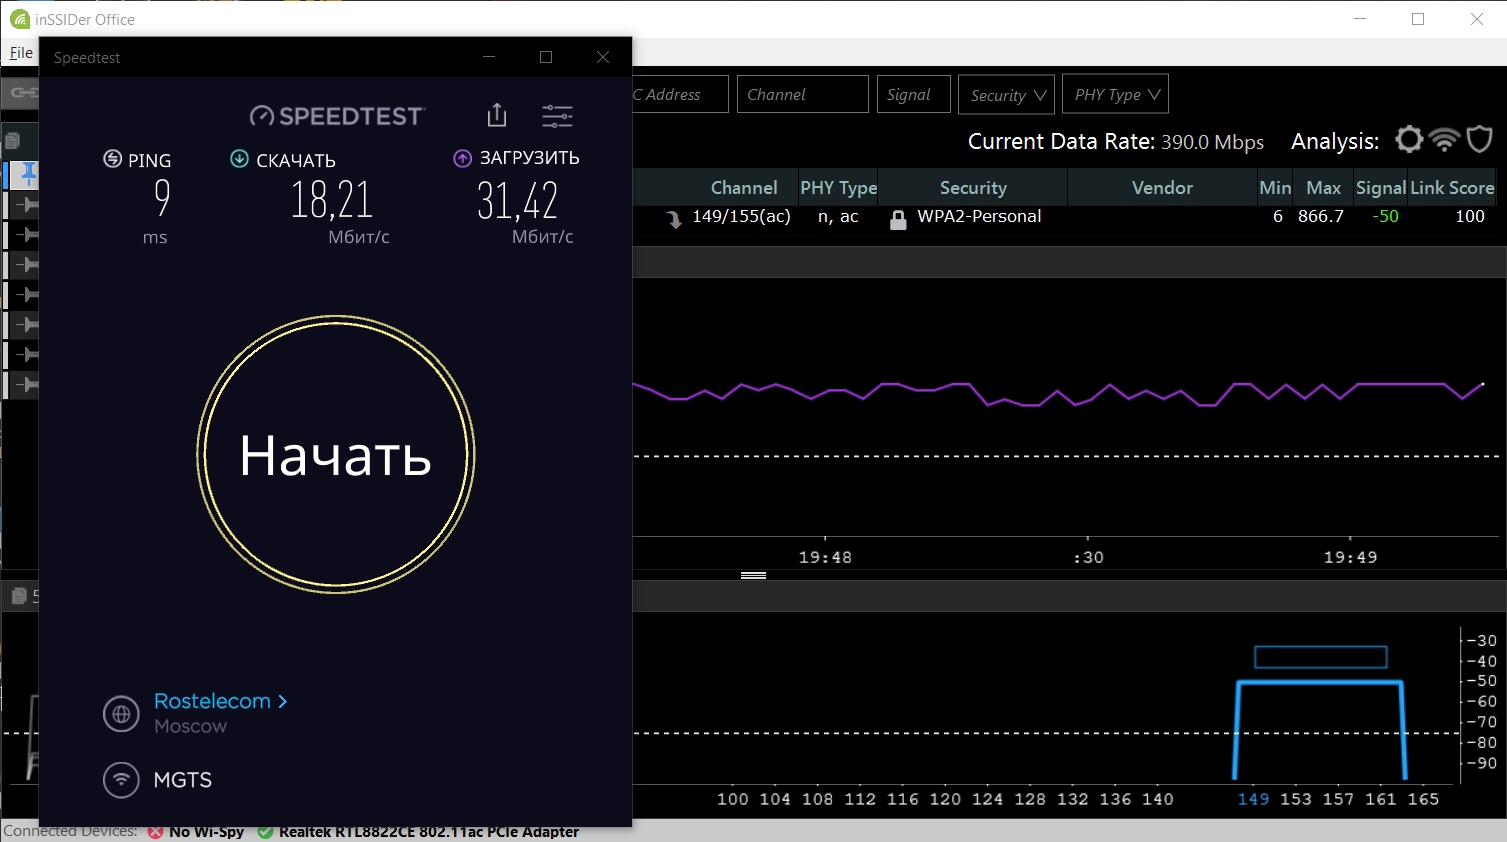The height and width of the screenshot is (842, 1507).
Task: Click the channel 149/155(ac) cell
Action: (x=741, y=216)
